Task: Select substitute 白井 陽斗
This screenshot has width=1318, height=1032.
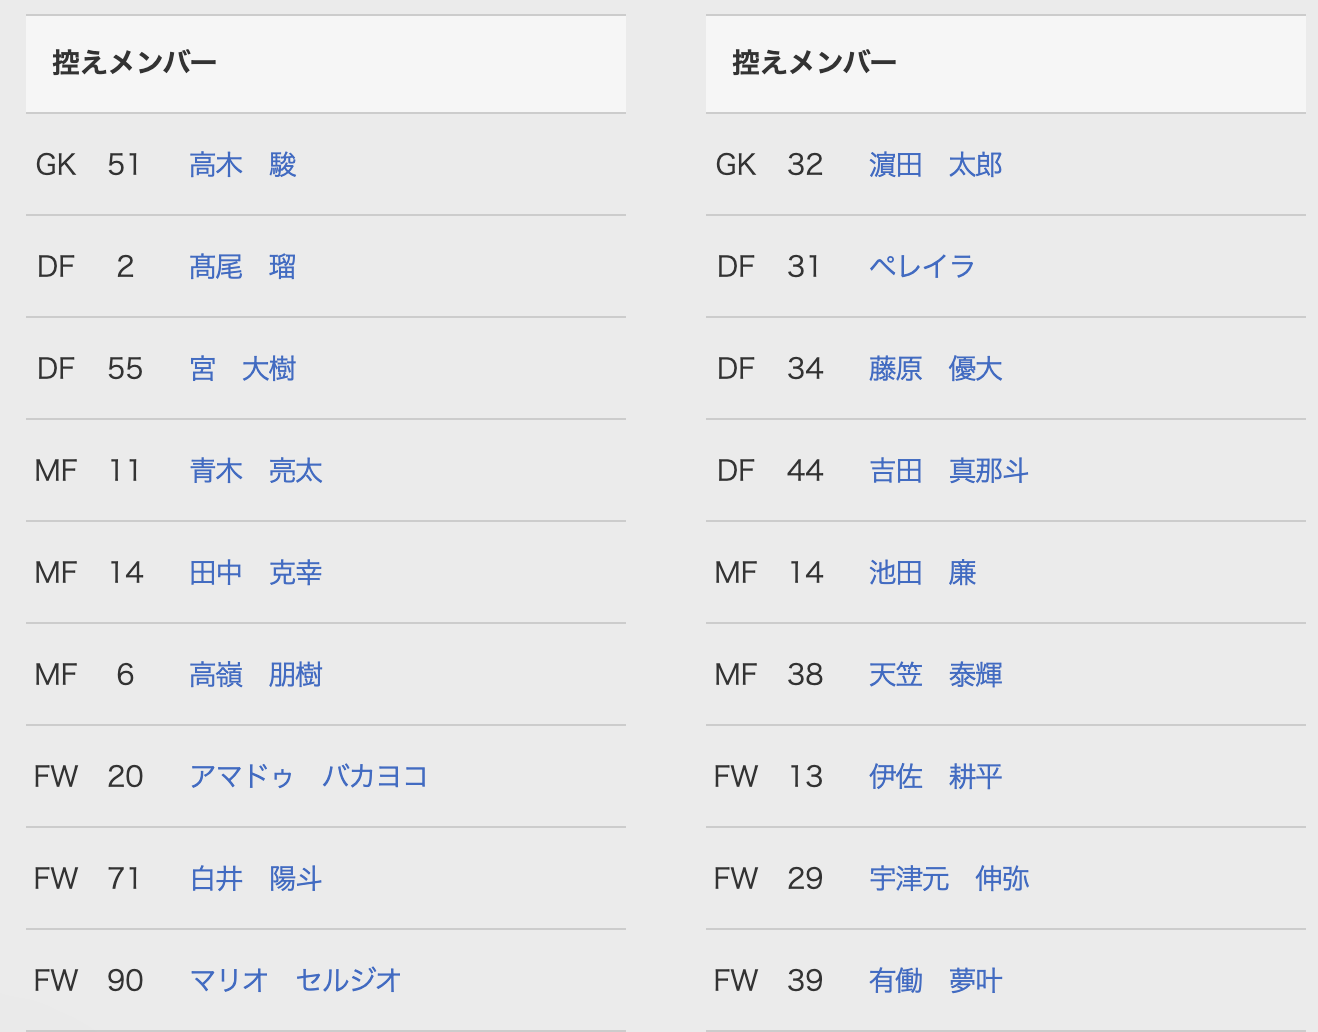Action: (256, 879)
